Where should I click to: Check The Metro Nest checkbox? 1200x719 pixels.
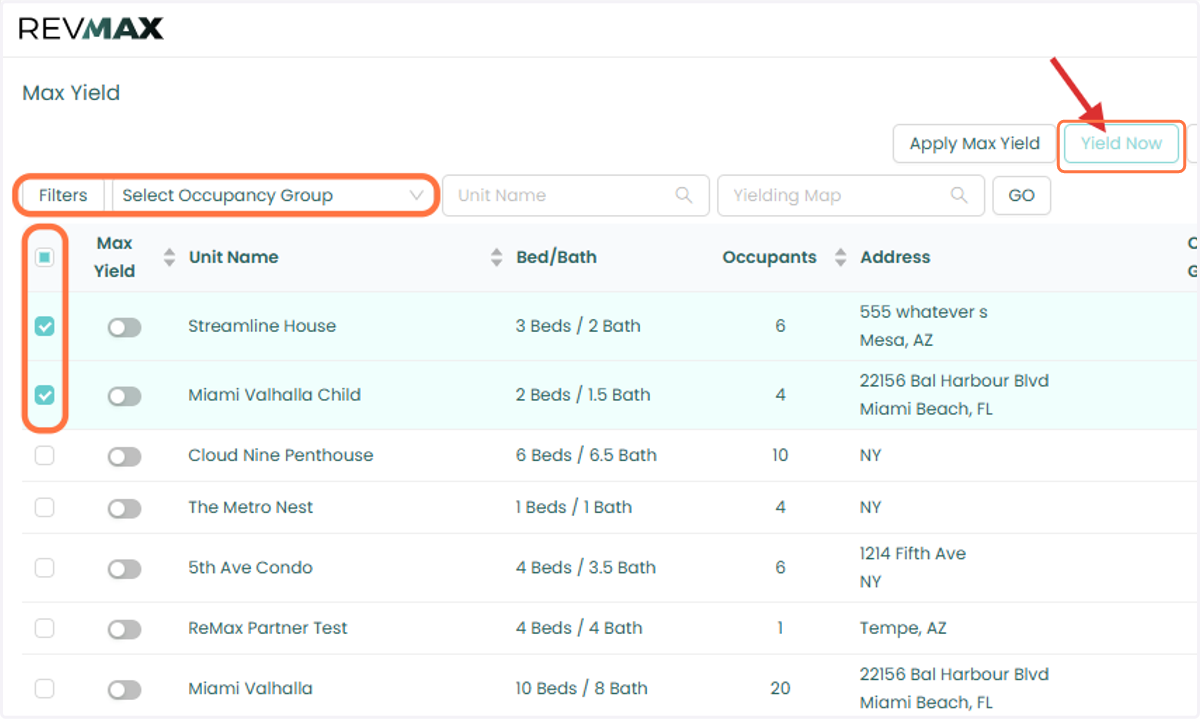[45, 507]
